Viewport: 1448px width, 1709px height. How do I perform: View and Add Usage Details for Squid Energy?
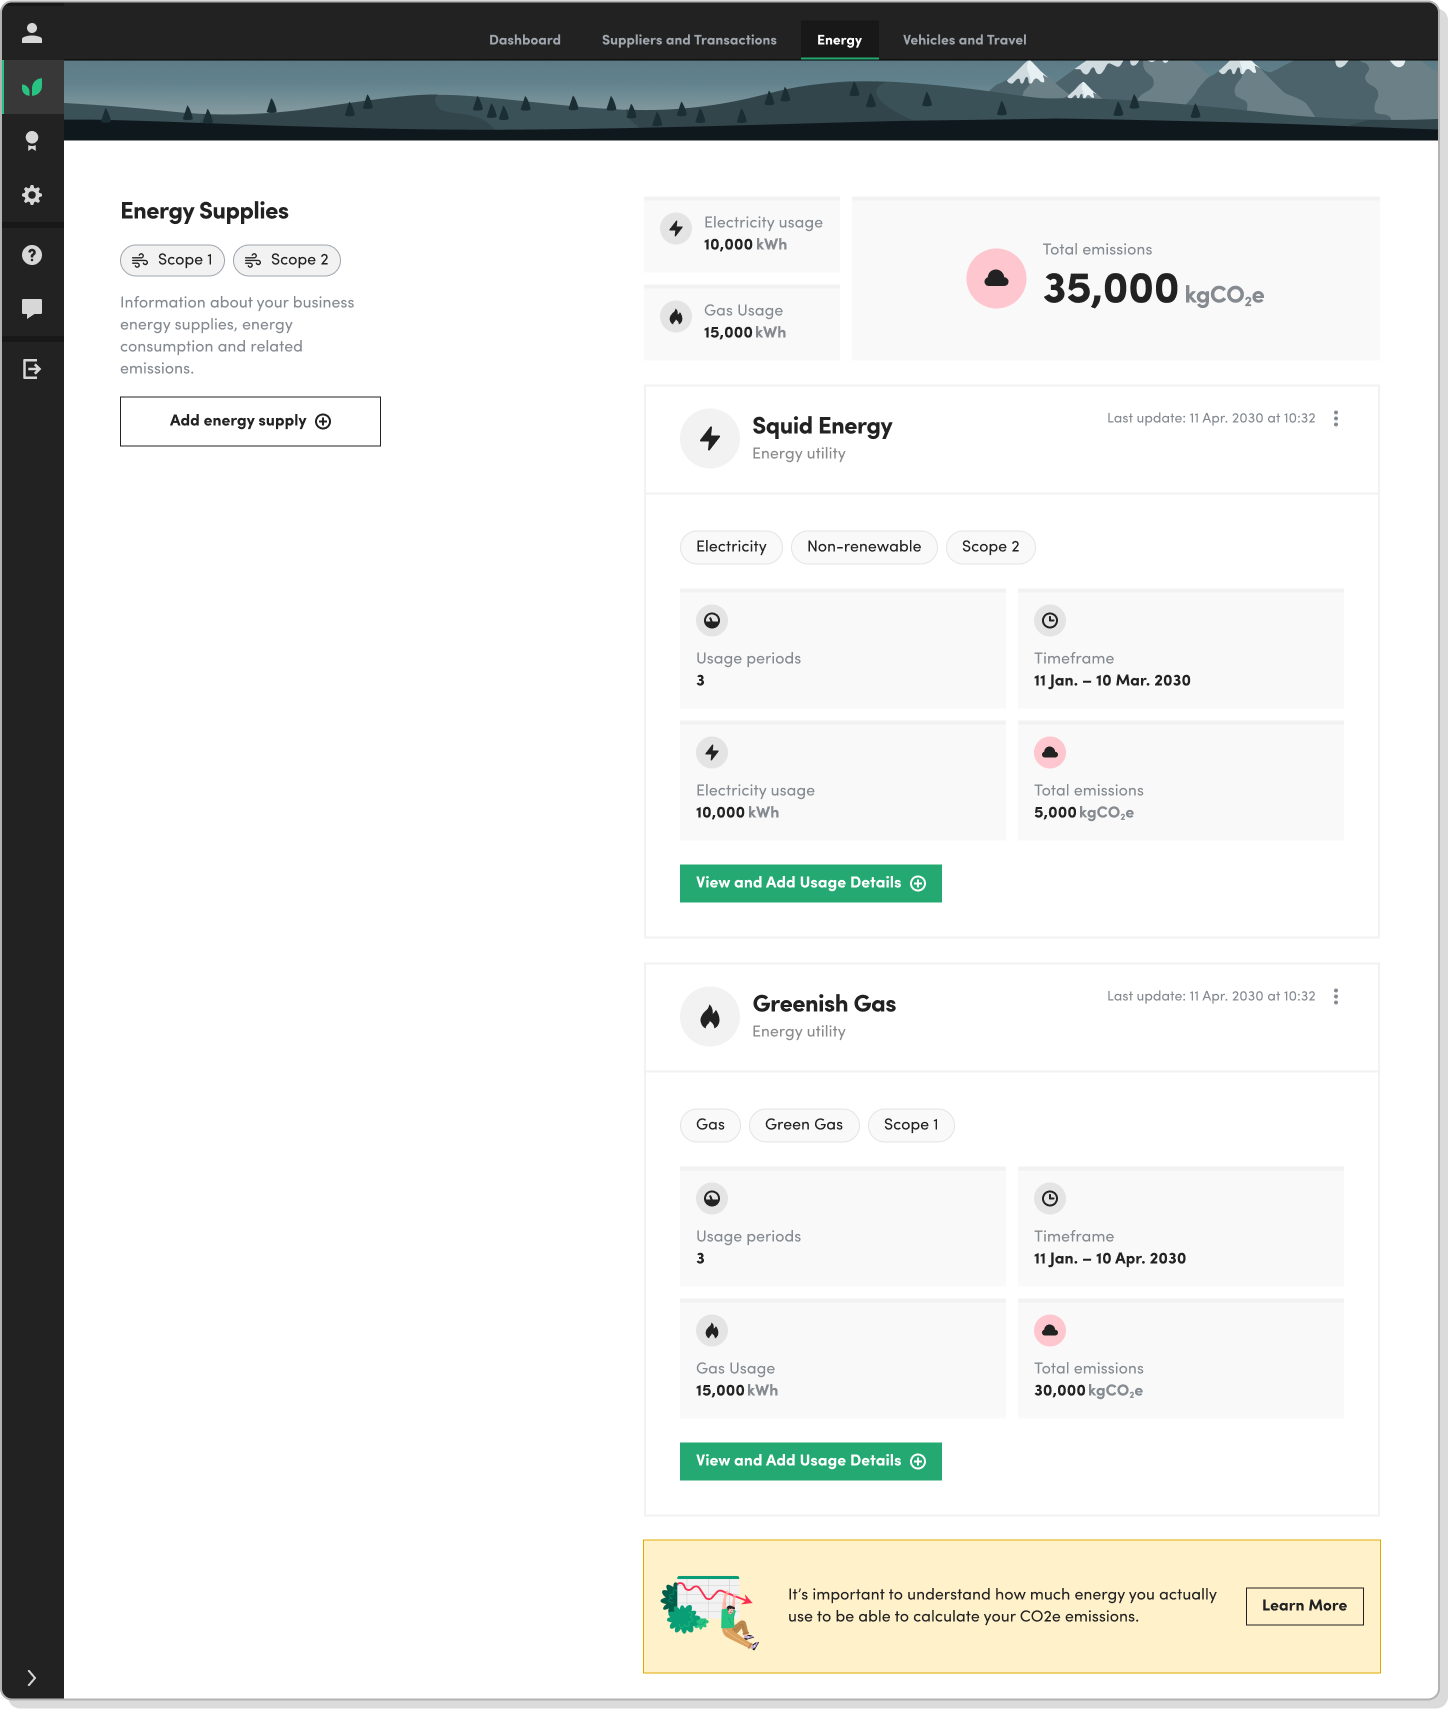click(811, 883)
